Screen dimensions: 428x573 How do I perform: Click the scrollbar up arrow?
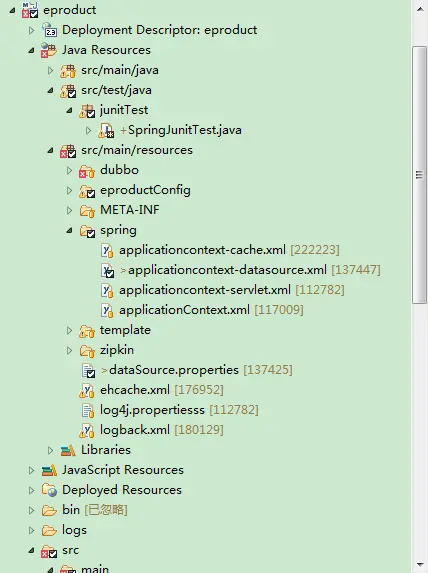point(420,9)
